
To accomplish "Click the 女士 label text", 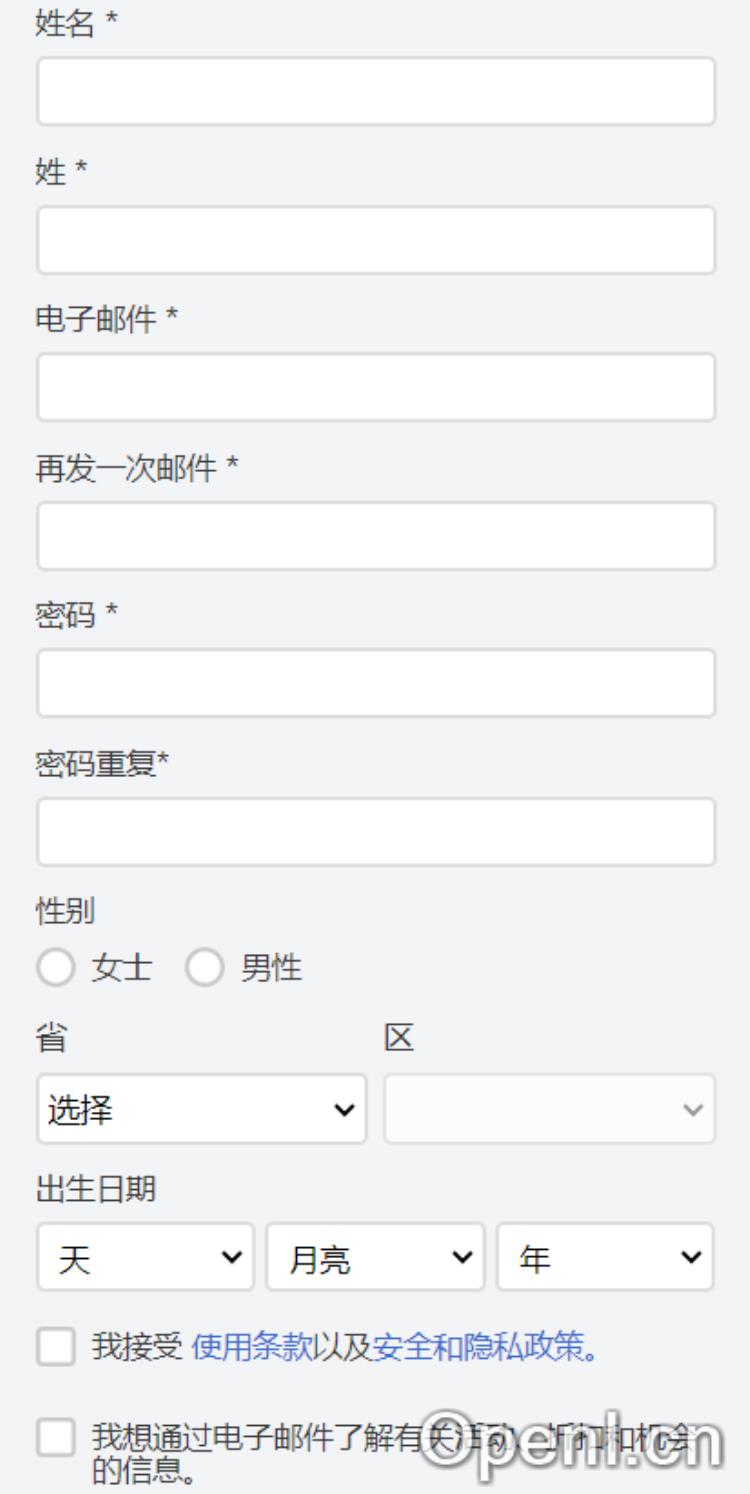I will tap(122, 968).
